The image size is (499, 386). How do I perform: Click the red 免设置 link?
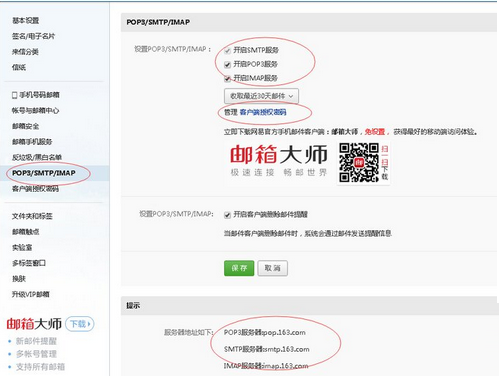pos(375,132)
